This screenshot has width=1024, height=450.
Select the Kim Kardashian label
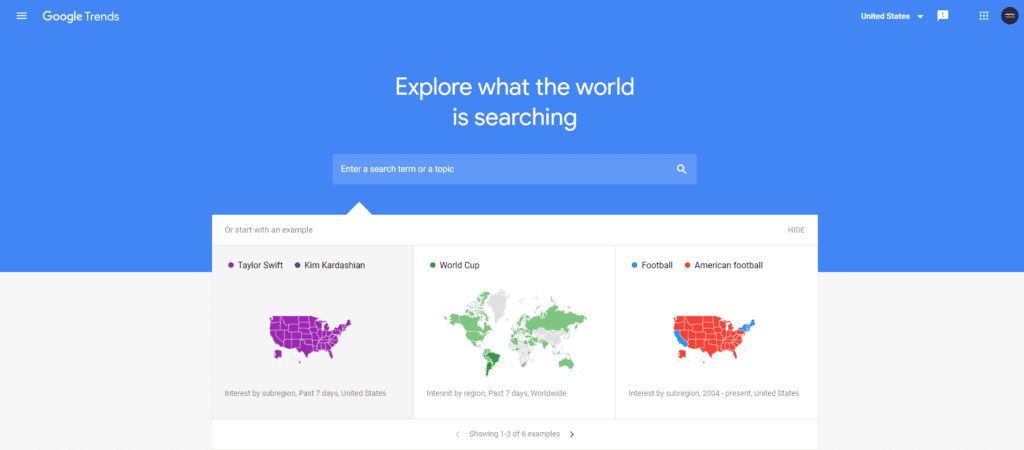pos(335,265)
